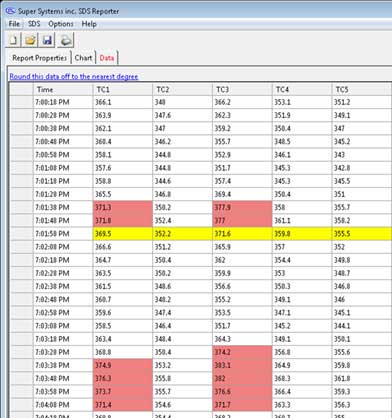Screen dimensions: 392x418
Task: Click row header of 7:00:18 PM row
Action: (x=21, y=102)
